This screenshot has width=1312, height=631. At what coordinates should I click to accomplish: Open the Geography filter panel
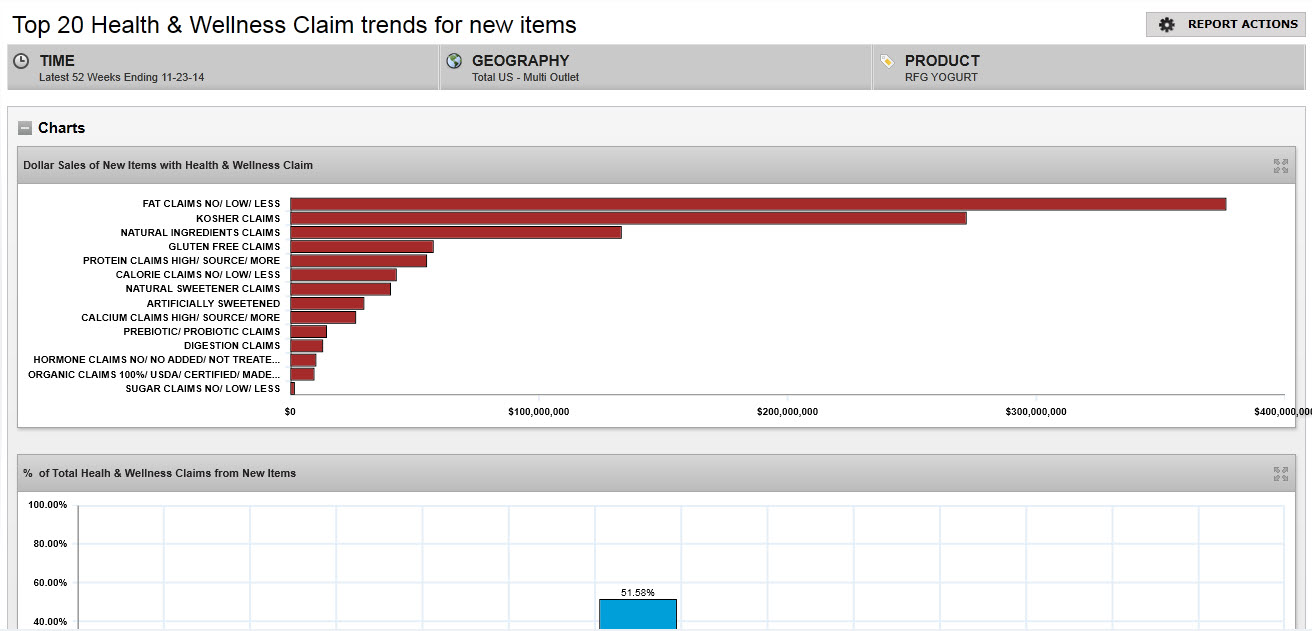pos(655,68)
